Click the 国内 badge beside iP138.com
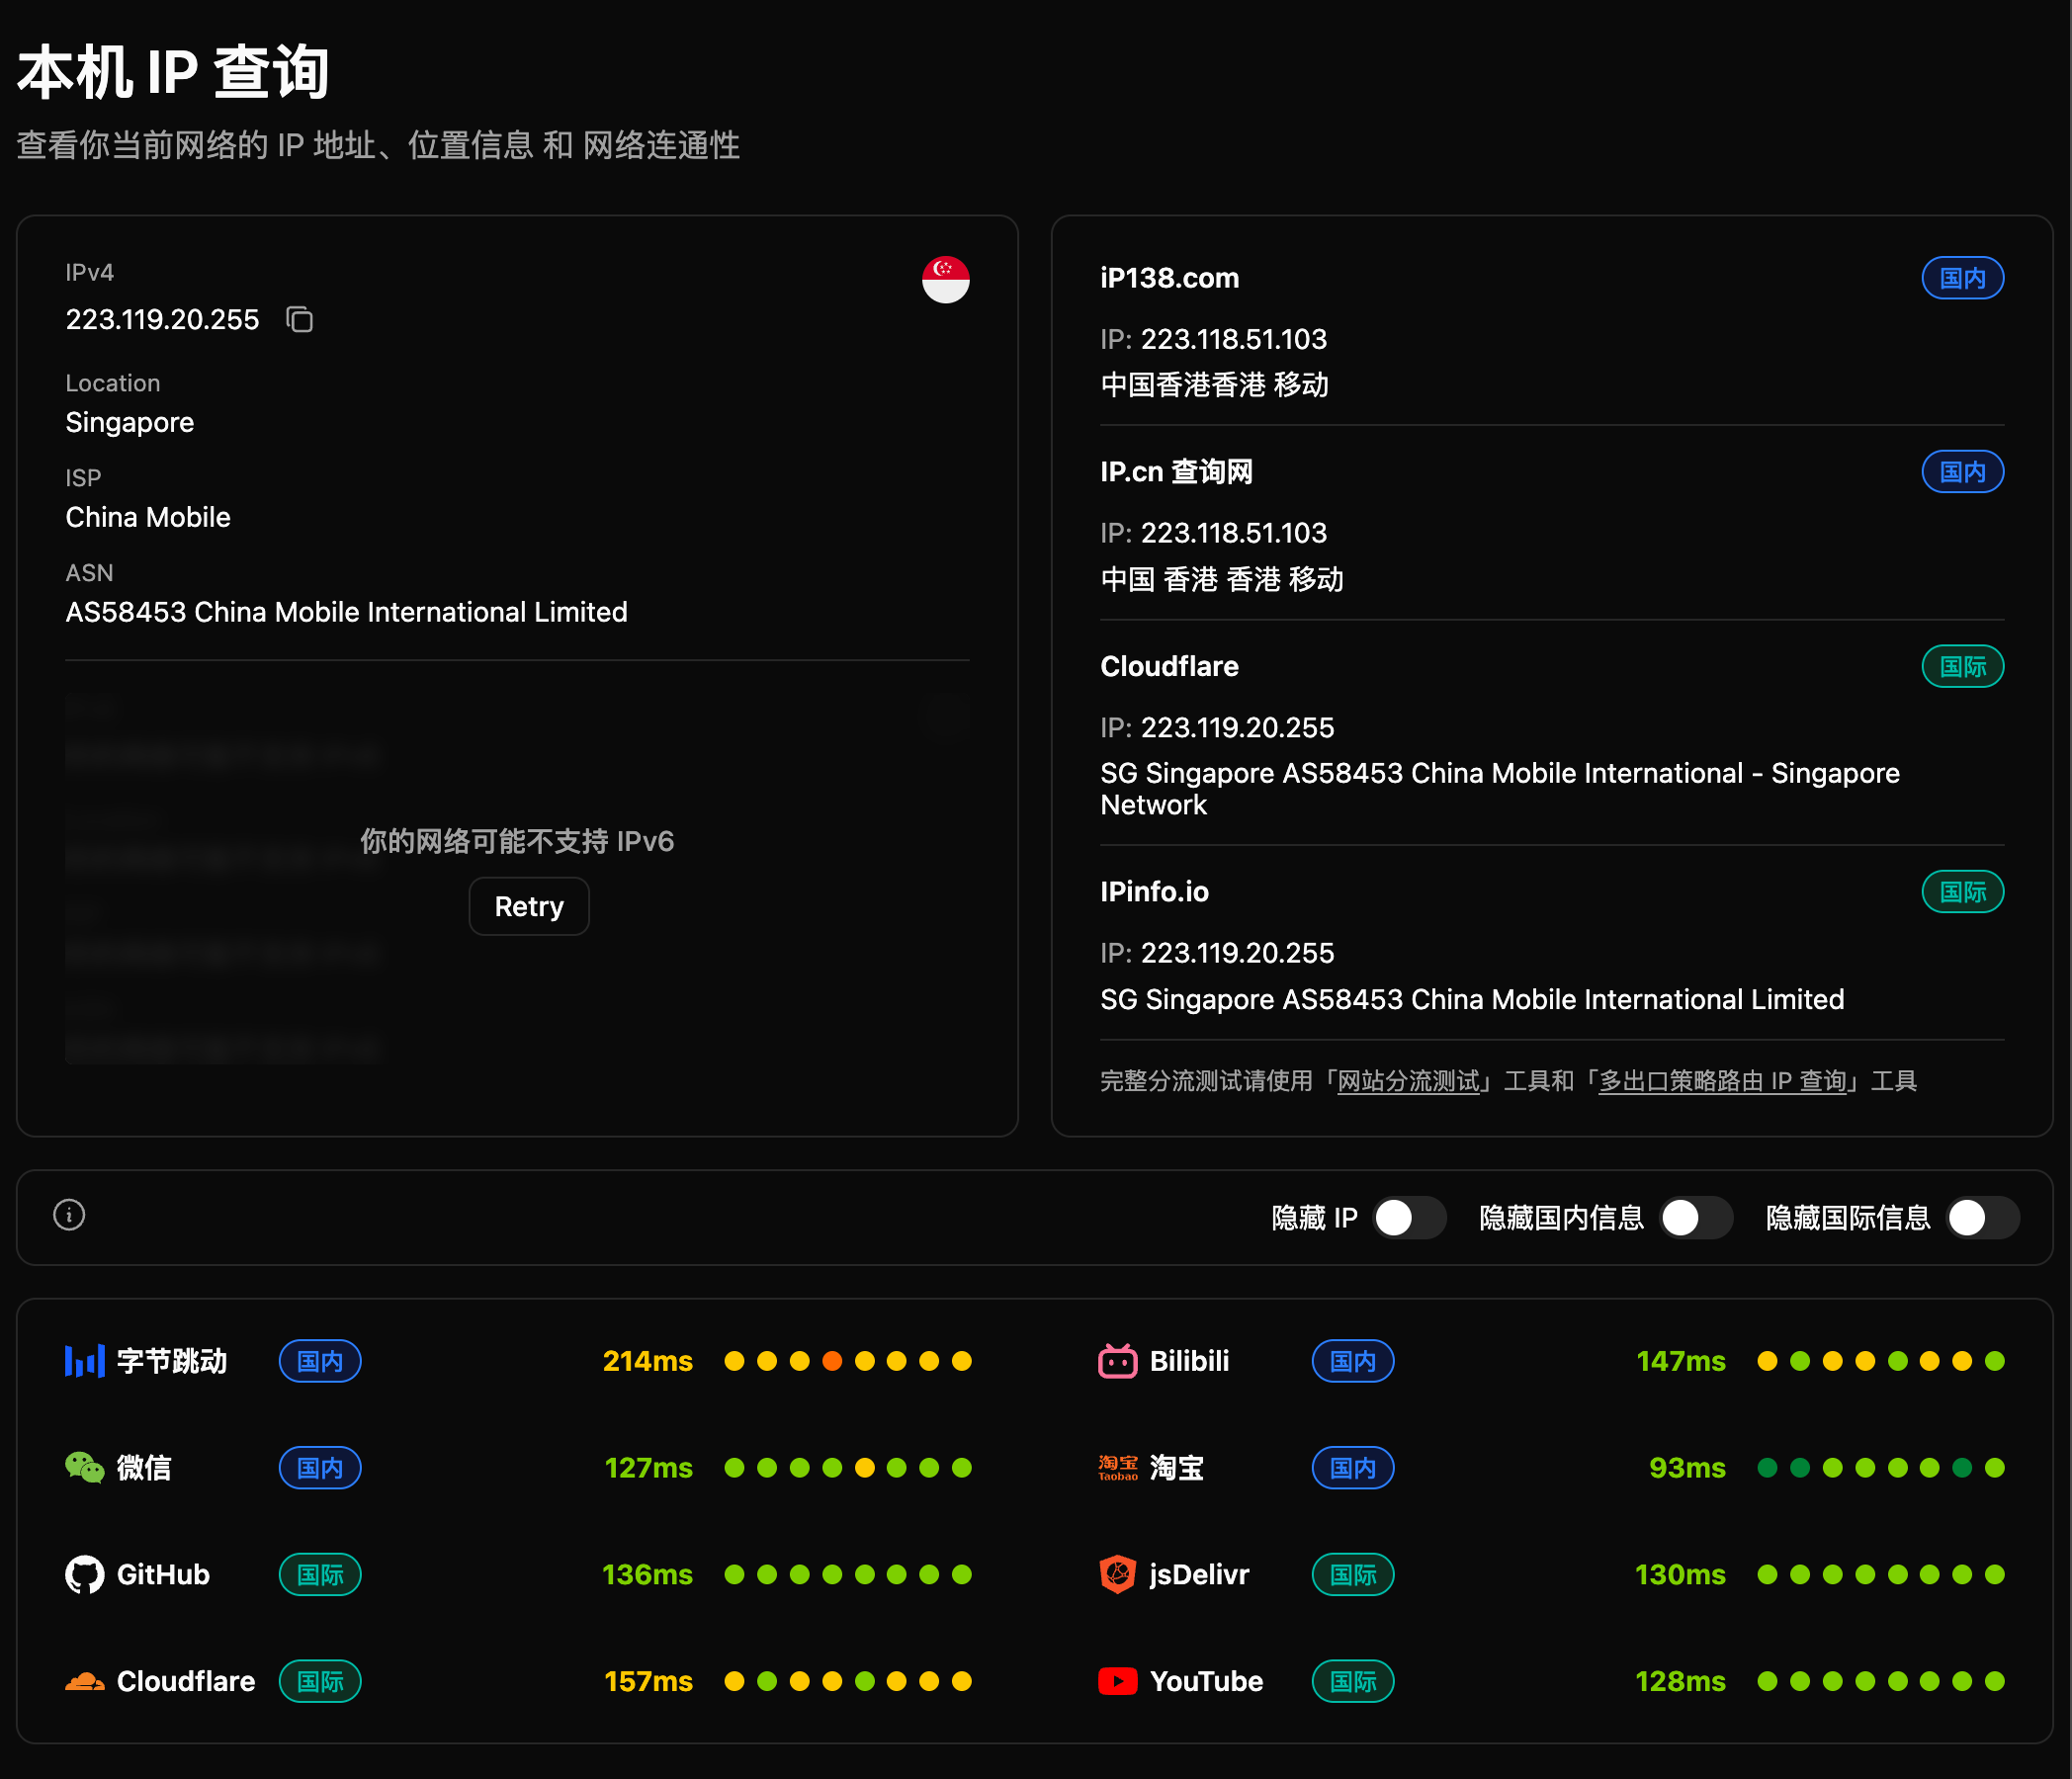Image resolution: width=2072 pixels, height=1779 pixels. (1961, 278)
